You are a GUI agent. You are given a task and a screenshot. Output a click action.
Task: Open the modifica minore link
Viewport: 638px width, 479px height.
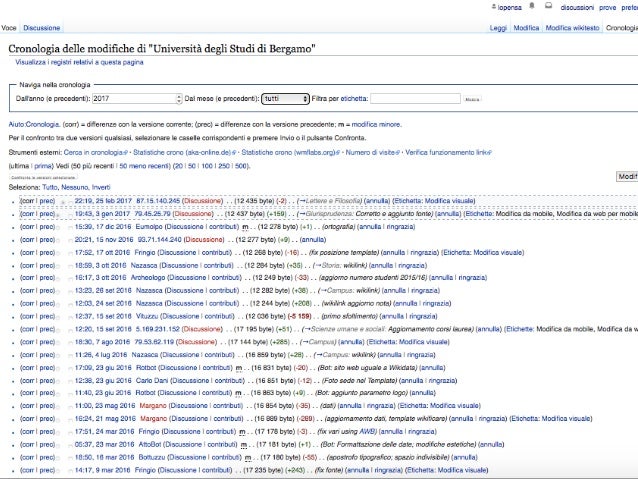(x=376, y=125)
